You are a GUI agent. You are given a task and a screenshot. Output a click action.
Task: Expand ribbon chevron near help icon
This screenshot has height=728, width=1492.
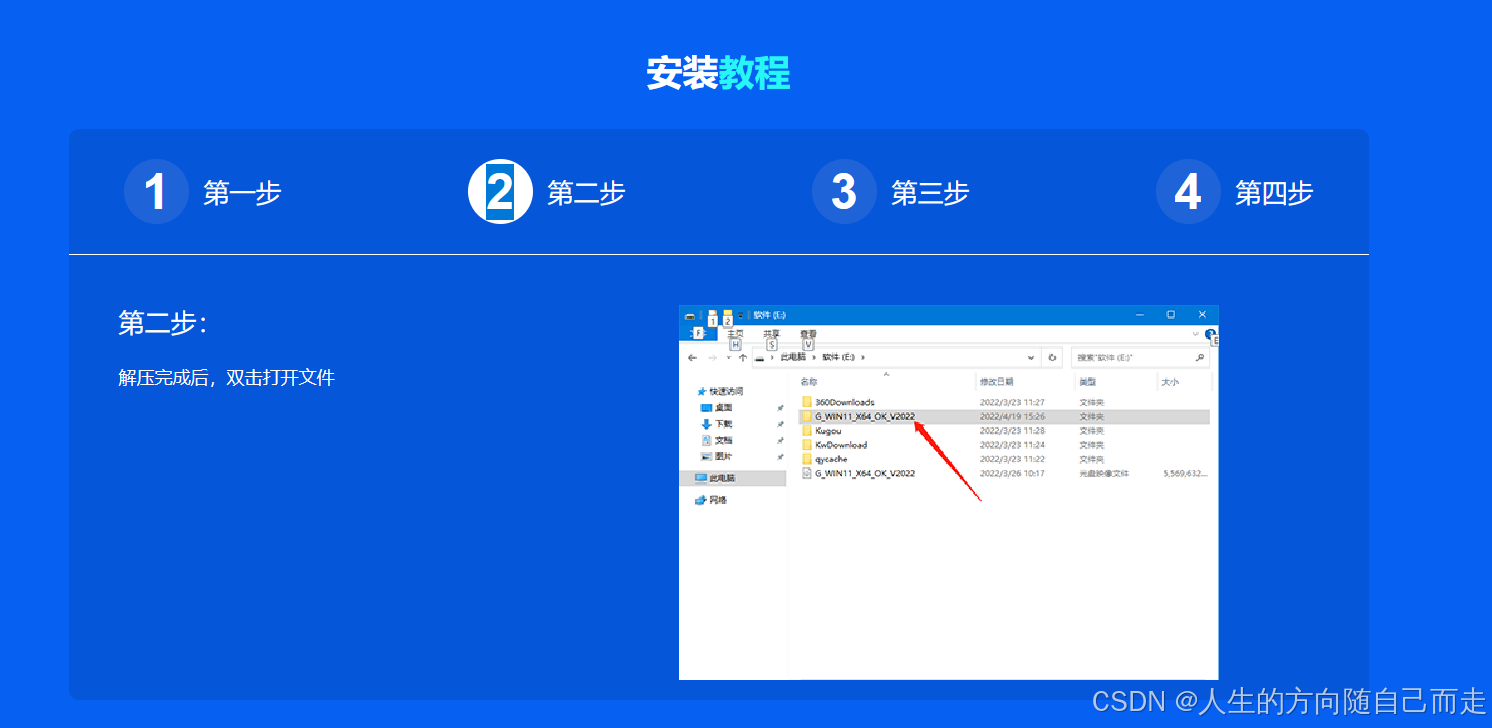pos(1196,334)
